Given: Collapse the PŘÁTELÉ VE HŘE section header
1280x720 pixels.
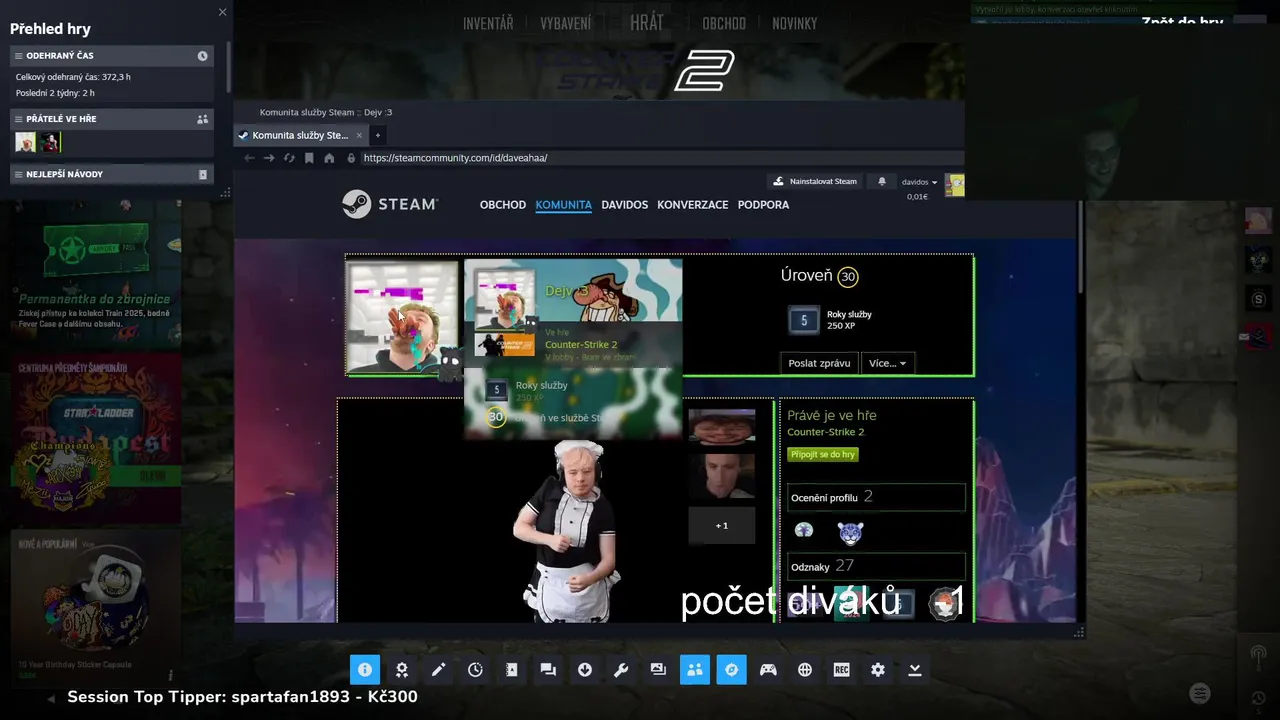Looking at the screenshot, I should pyautogui.click(x=112, y=119).
